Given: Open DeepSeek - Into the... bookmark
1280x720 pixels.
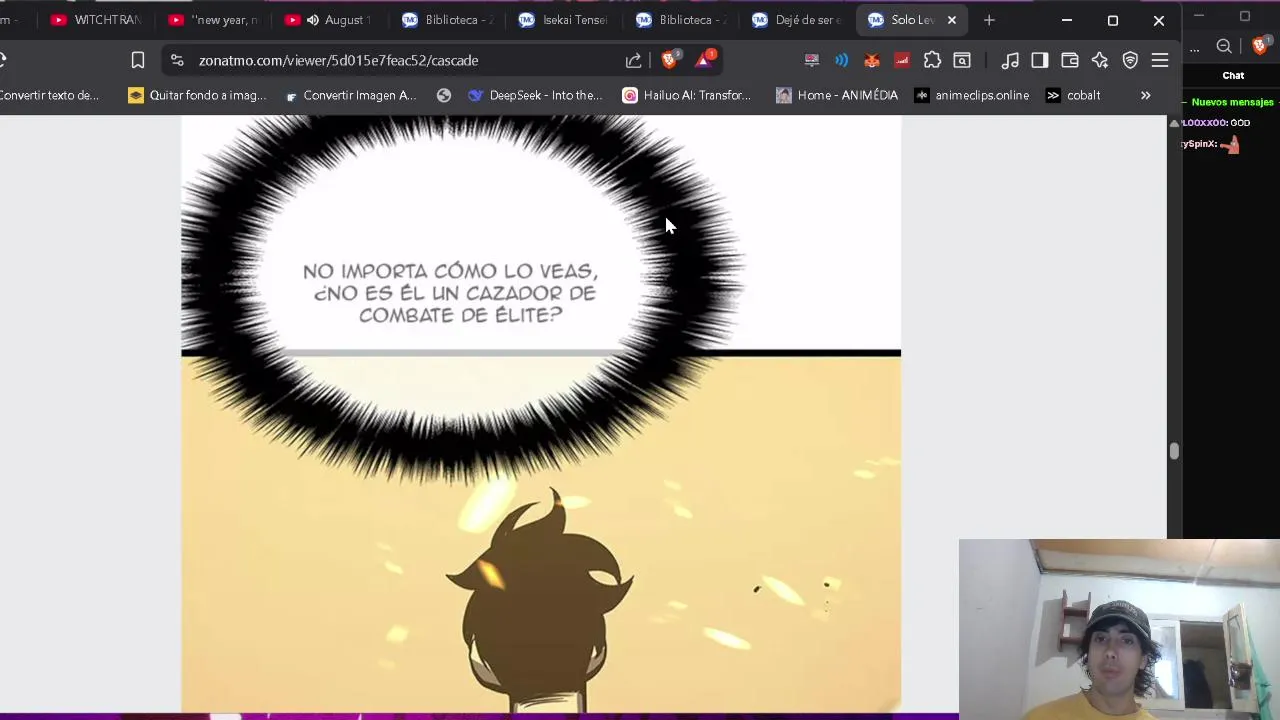Looking at the screenshot, I should [536, 95].
